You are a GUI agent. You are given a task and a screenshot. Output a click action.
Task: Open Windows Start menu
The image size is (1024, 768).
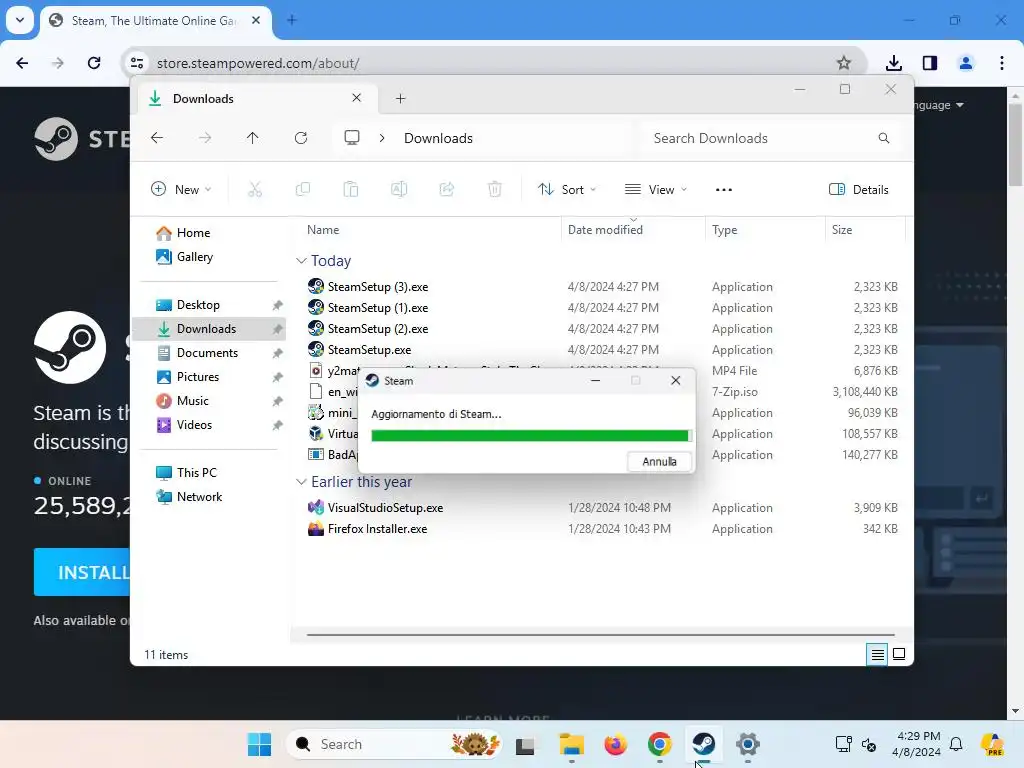click(x=259, y=744)
